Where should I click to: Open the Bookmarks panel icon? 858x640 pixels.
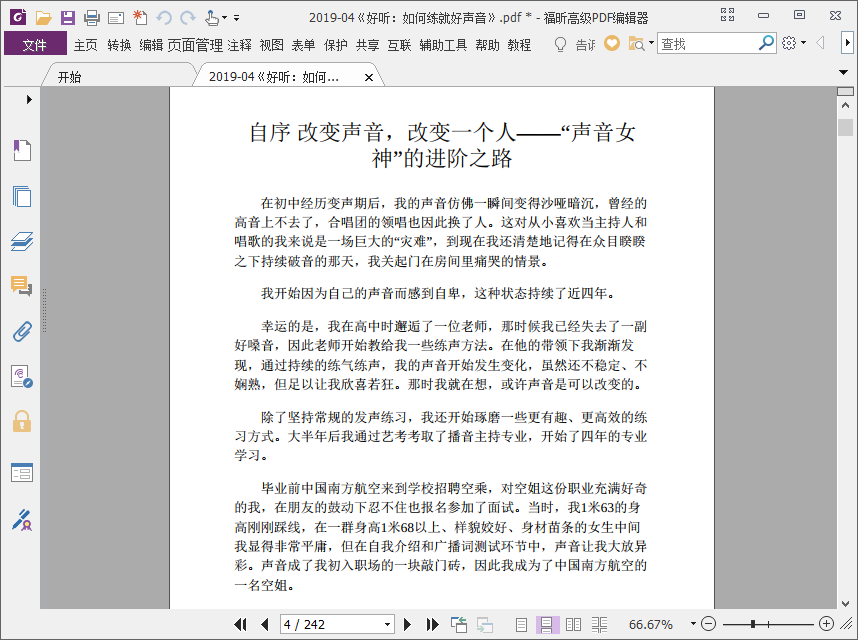[22, 150]
